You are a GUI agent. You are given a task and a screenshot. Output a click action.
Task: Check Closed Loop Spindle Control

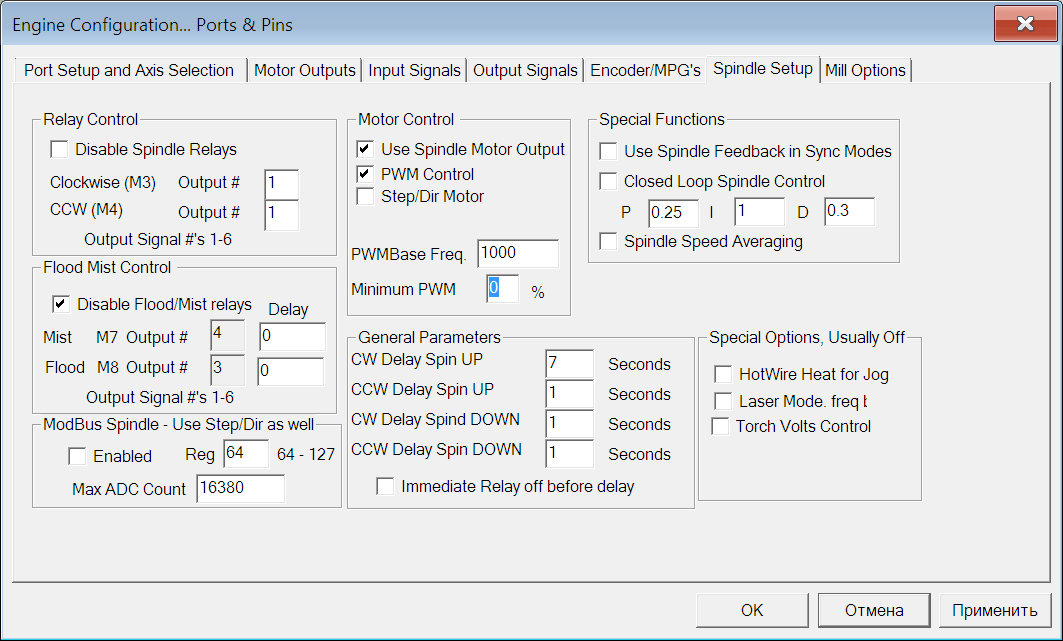click(x=608, y=181)
